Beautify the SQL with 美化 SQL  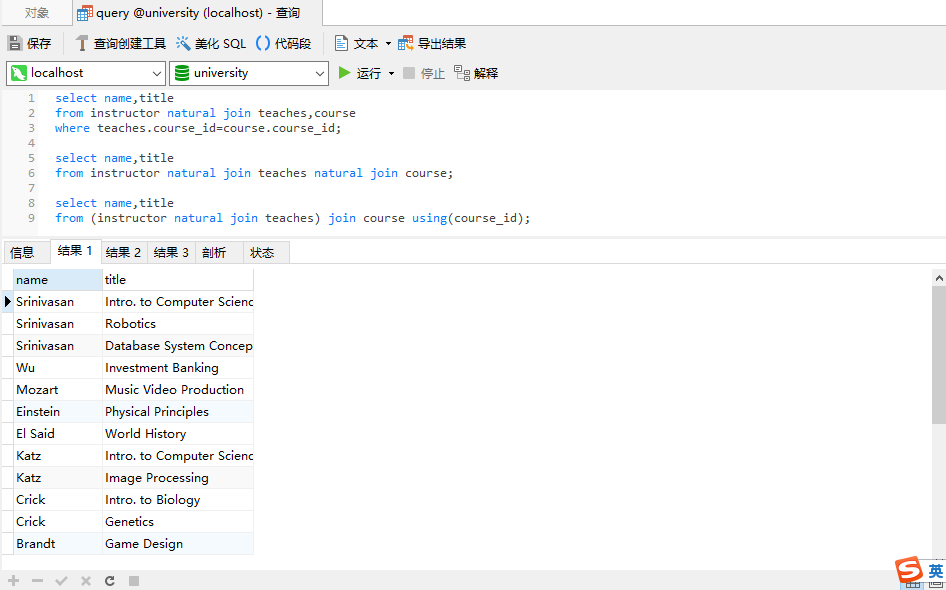[211, 43]
